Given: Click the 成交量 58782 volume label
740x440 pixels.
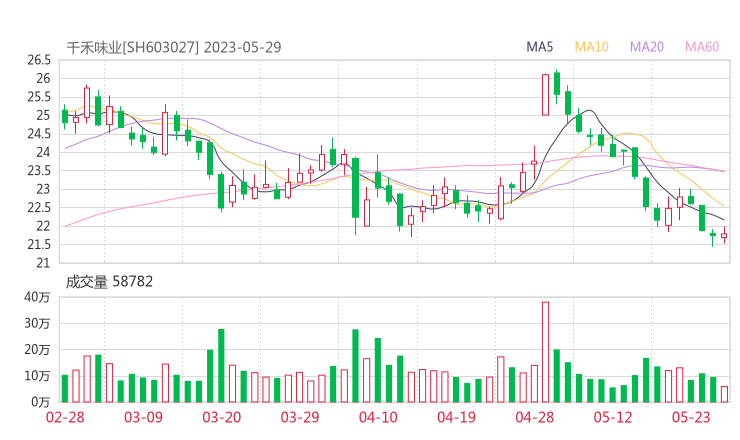Looking at the screenshot, I should (109, 282).
